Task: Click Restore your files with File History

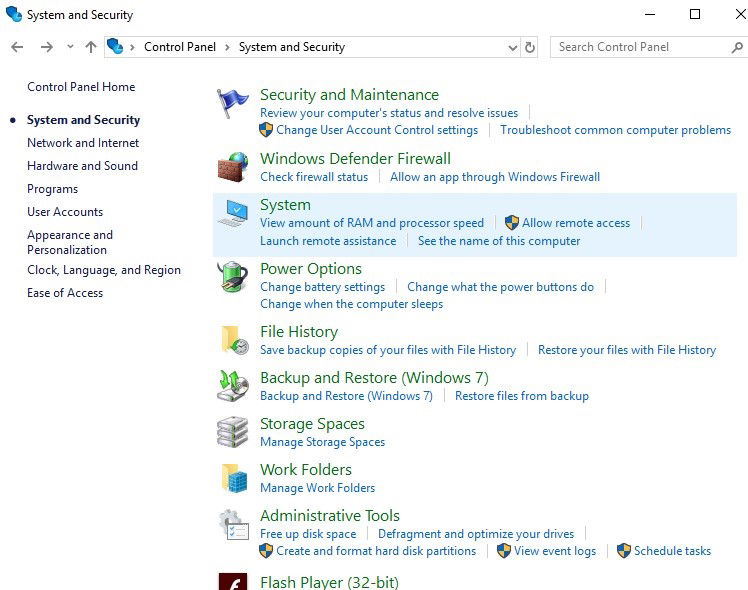Action: [x=627, y=350]
